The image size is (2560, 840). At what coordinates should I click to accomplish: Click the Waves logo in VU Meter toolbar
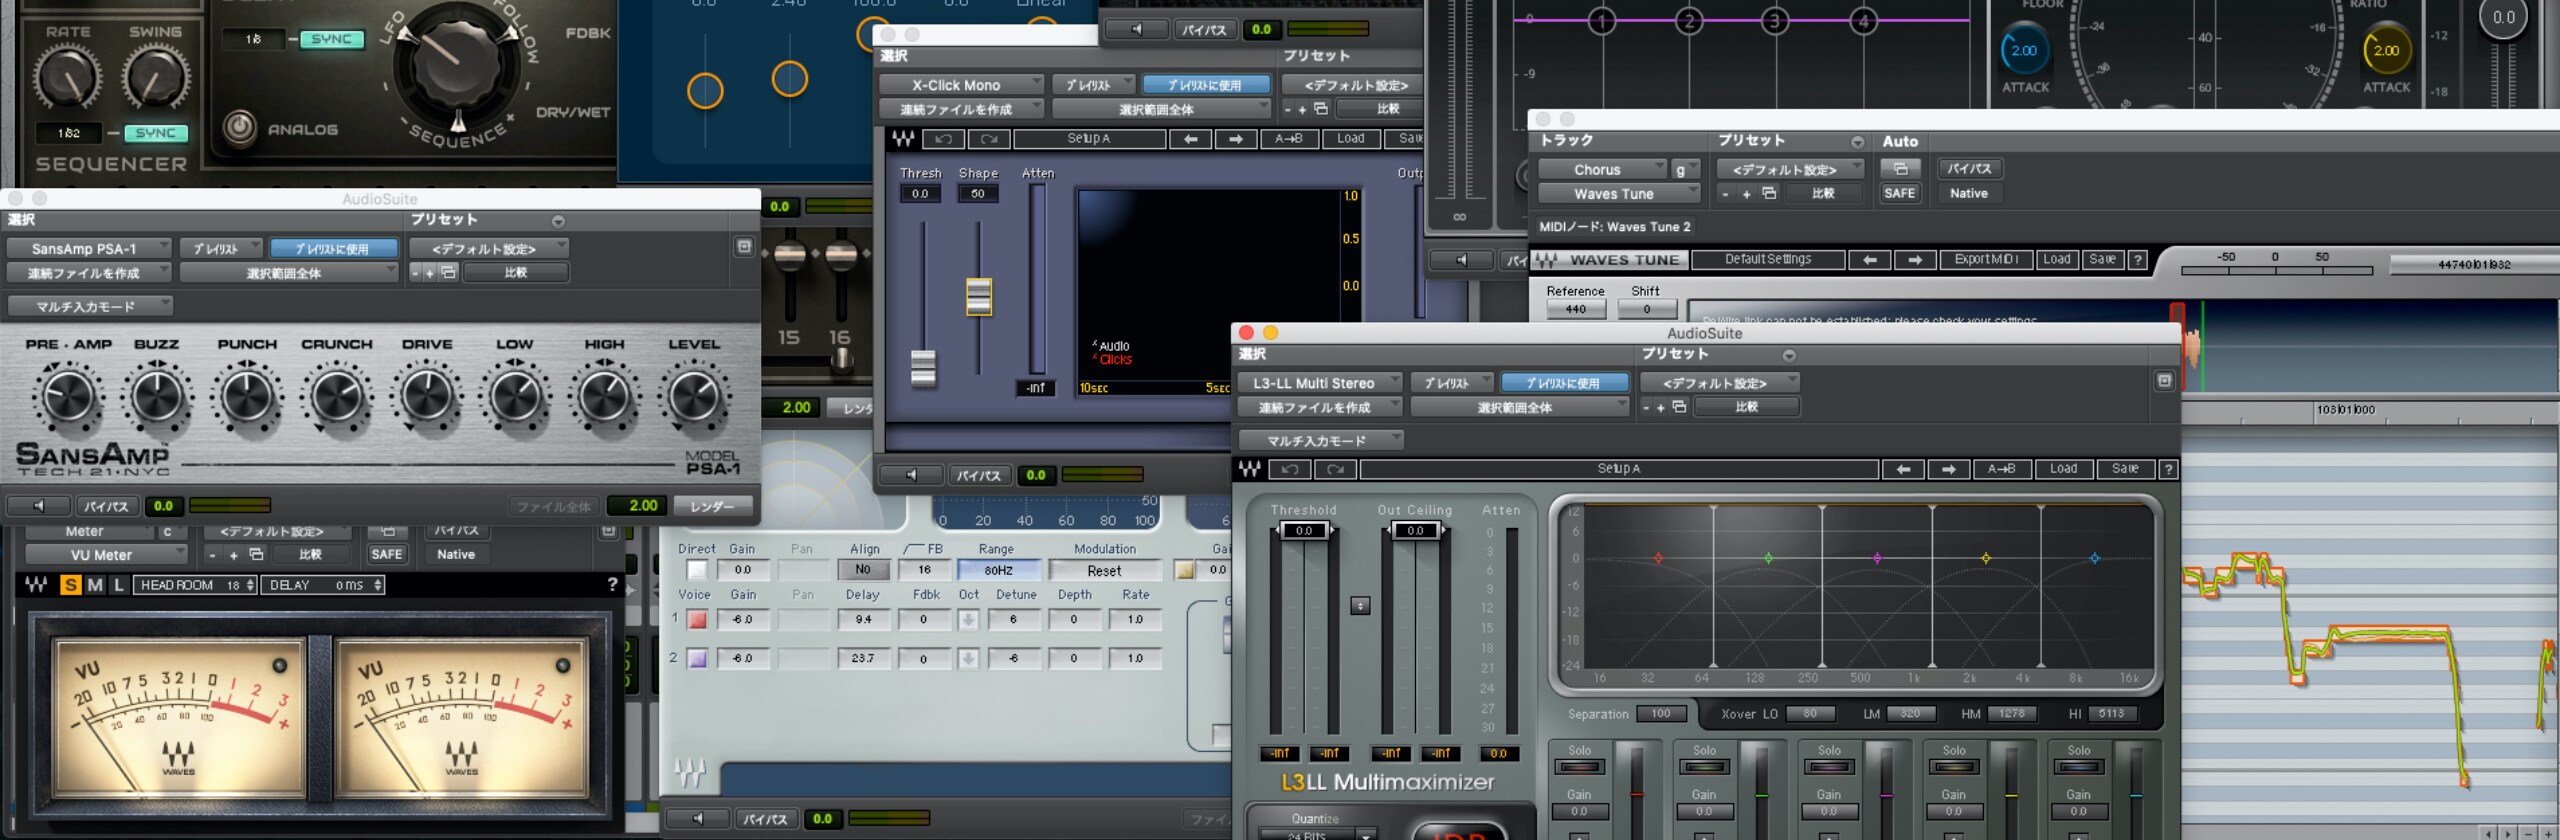point(37,585)
